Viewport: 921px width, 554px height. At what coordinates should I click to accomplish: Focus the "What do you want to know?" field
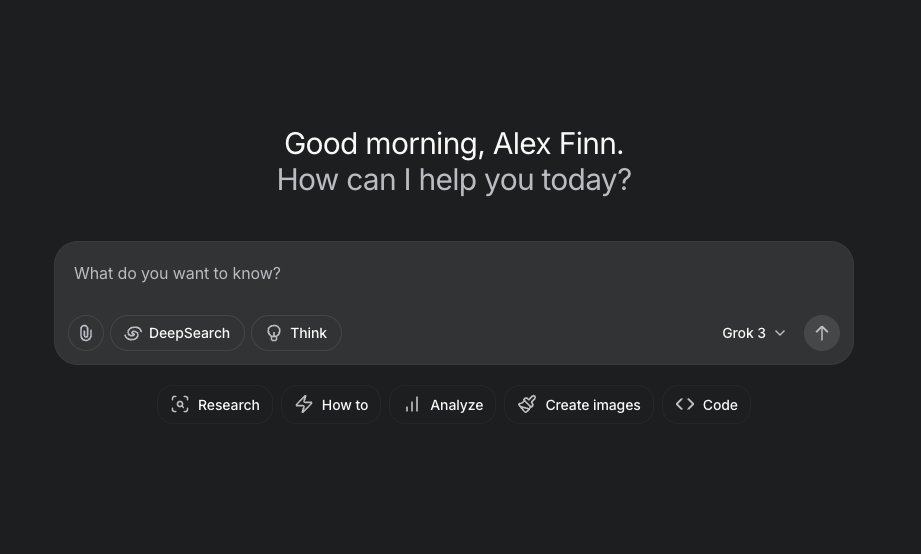tap(453, 274)
